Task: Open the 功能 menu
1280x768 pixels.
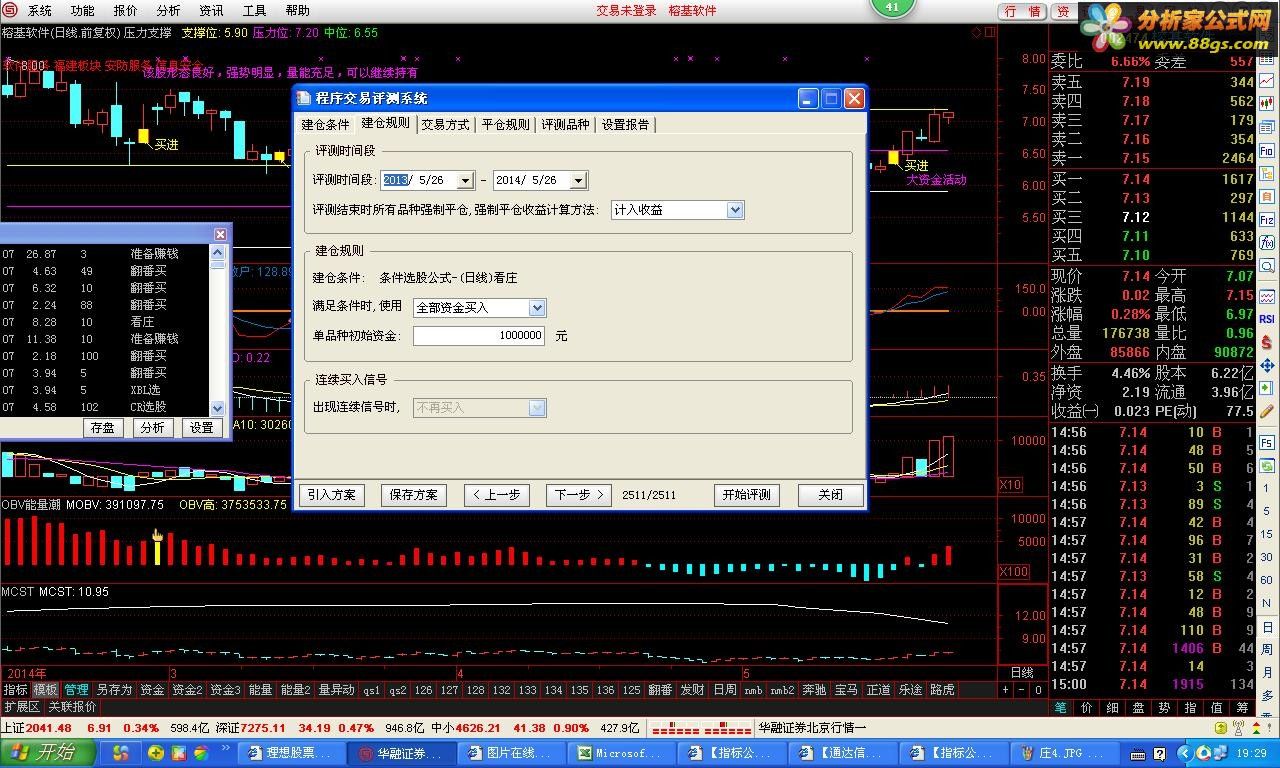Action: coord(83,11)
